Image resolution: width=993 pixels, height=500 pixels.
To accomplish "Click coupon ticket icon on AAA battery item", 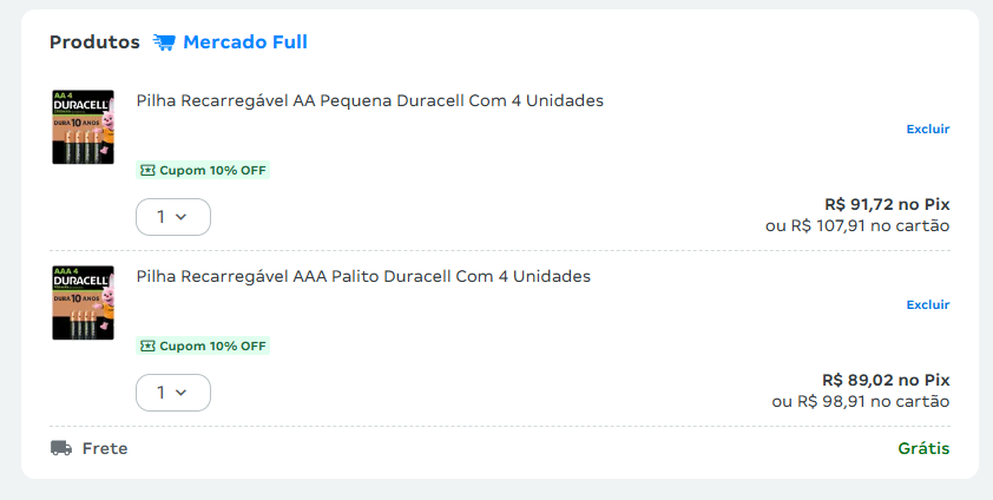I will (x=148, y=346).
